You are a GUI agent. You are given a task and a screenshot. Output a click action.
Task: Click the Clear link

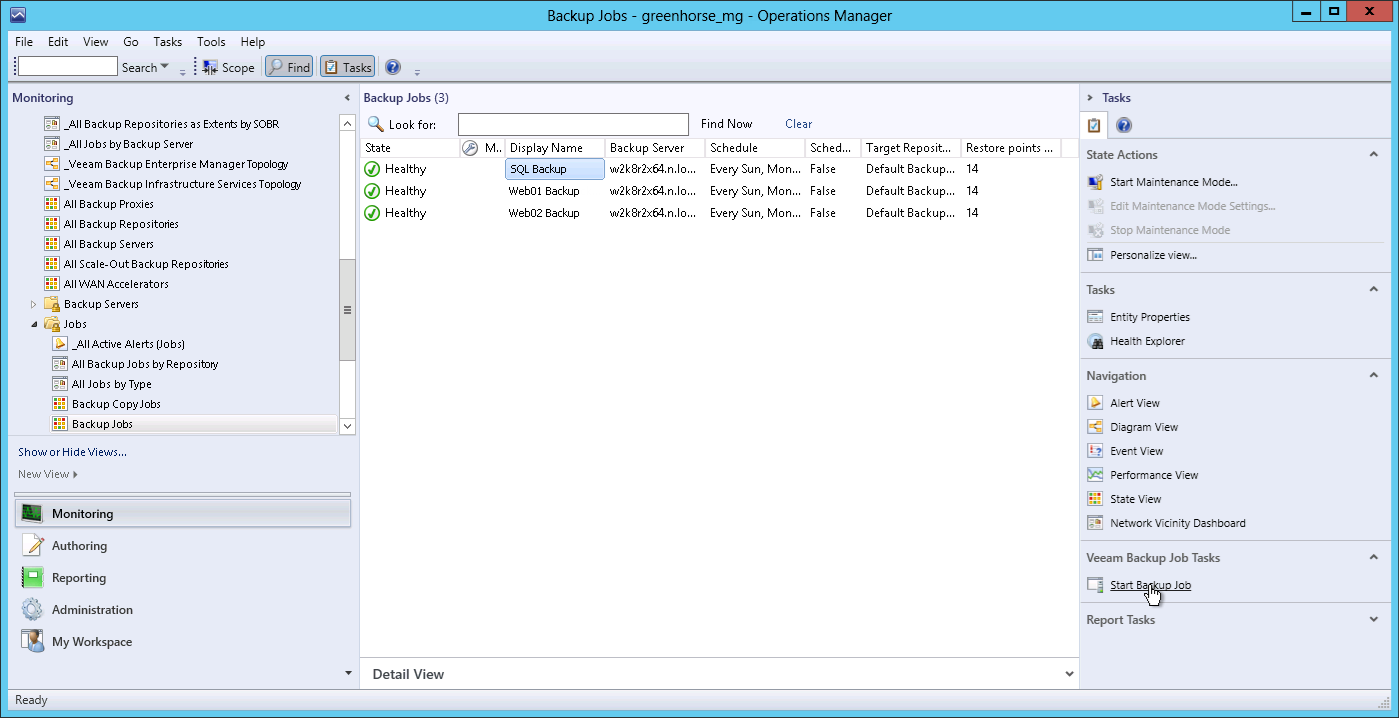[799, 124]
